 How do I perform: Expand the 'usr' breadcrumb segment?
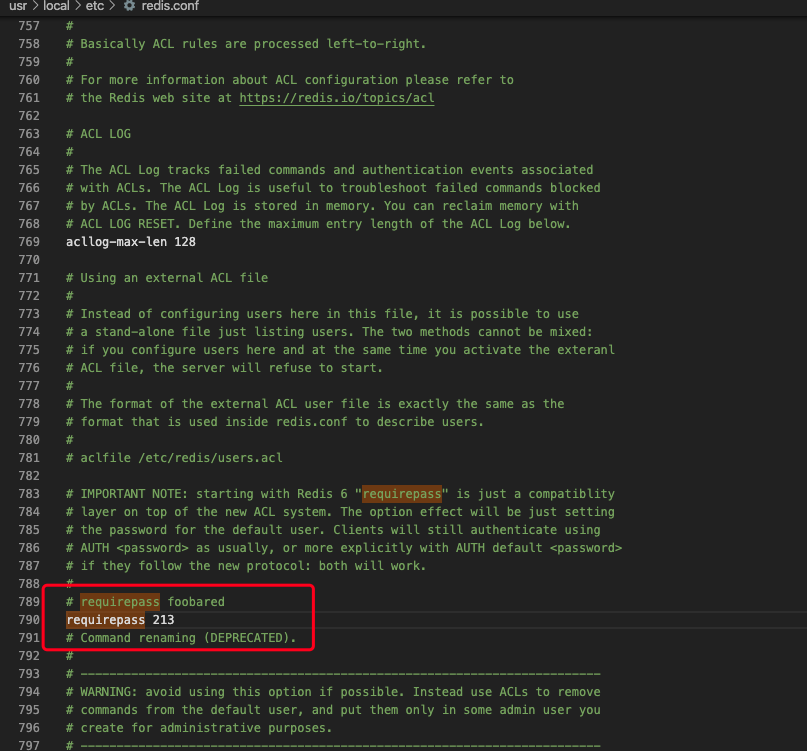coord(17,6)
